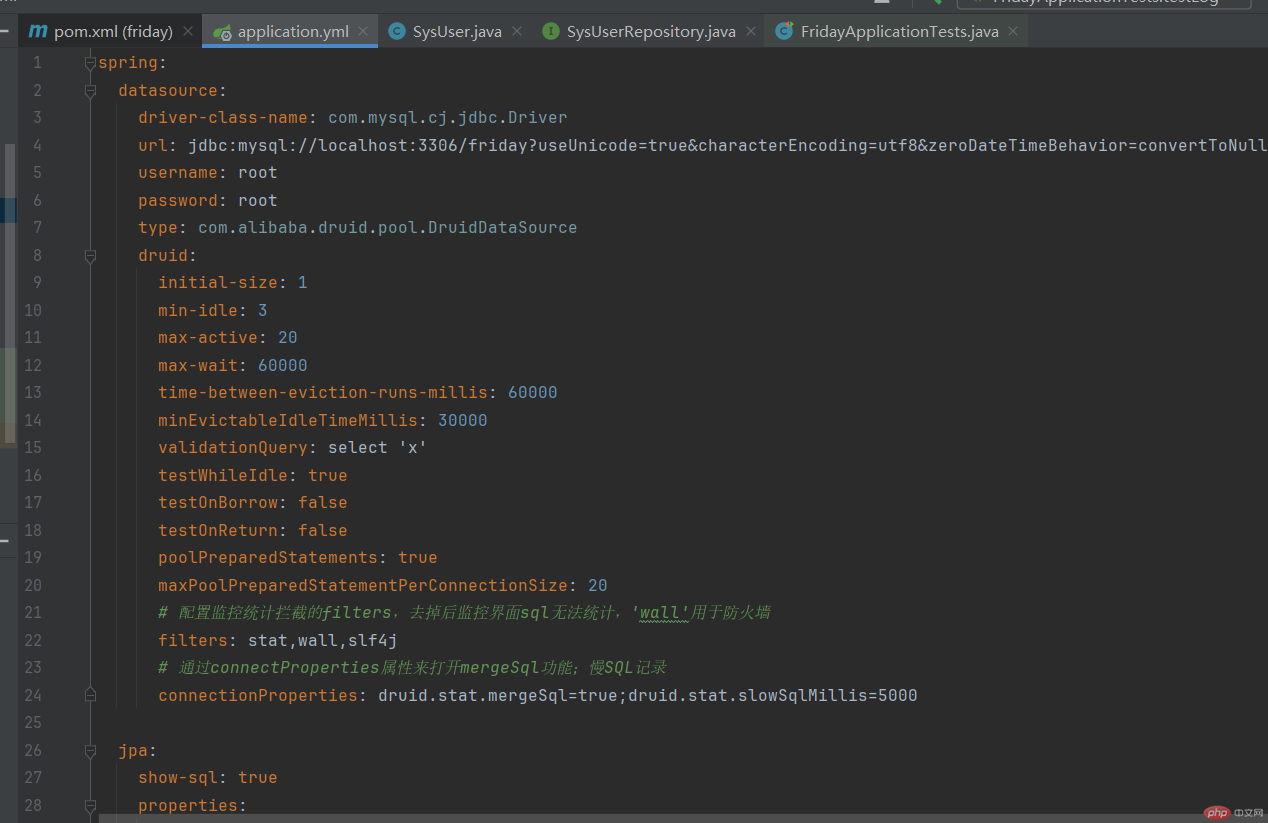Click the connectionProperties key

tap(258, 695)
